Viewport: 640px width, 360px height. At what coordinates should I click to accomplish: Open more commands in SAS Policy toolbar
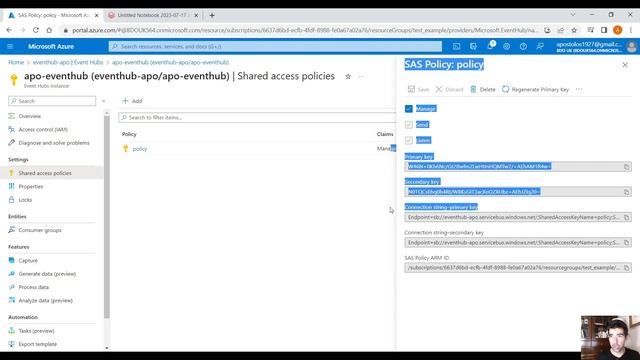(x=579, y=89)
